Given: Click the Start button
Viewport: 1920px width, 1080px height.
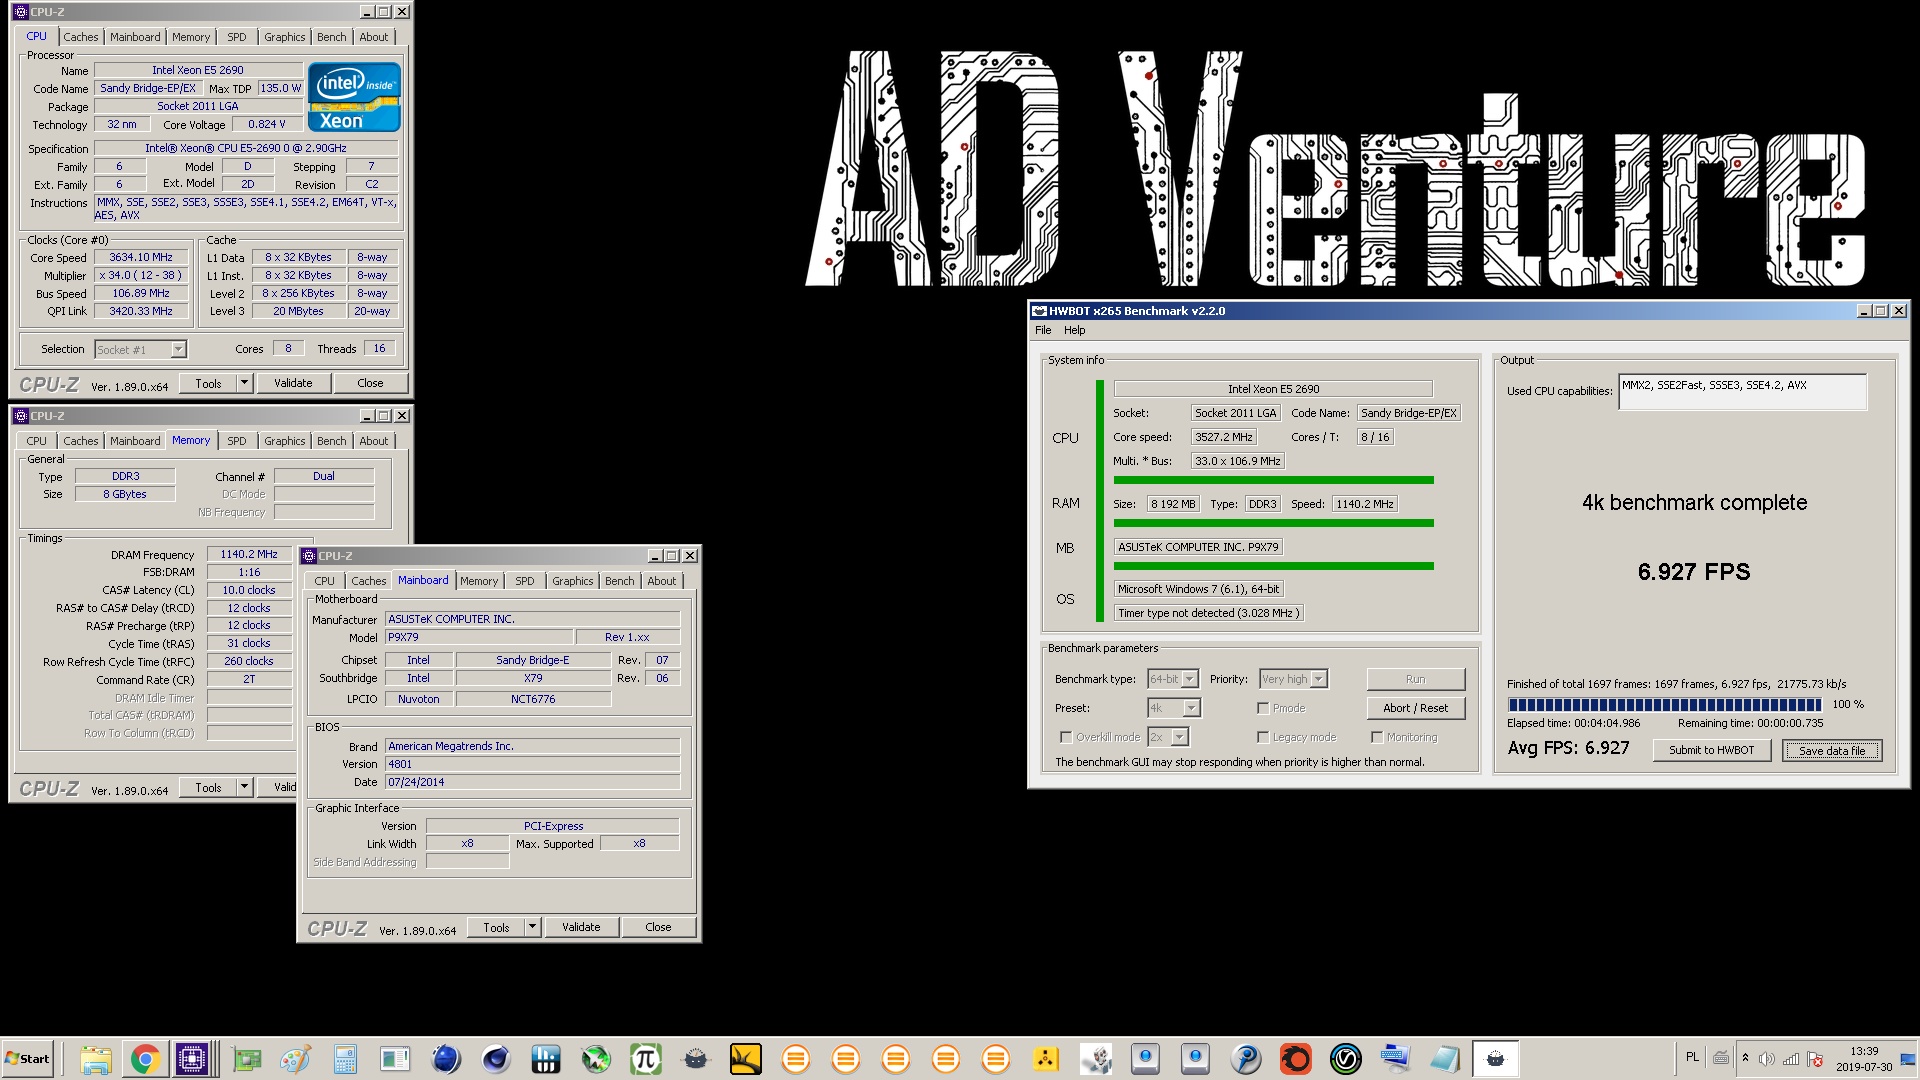Looking at the screenshot, I should [x=27, y=1059].
